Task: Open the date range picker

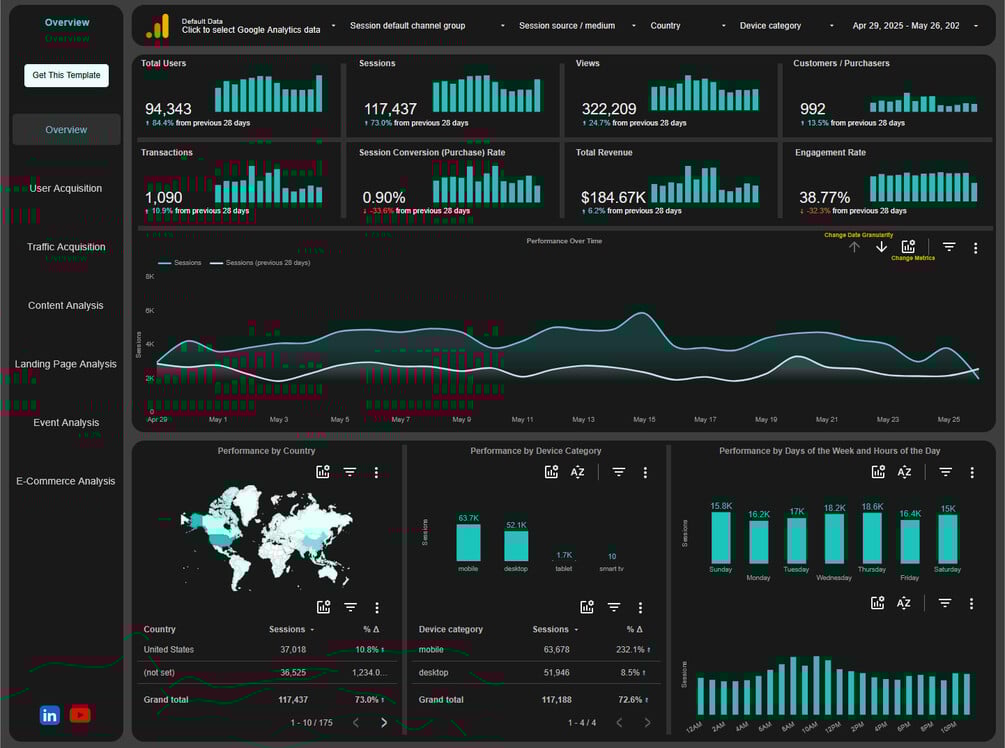Action: pyautogui.click(x=915, y=26)
